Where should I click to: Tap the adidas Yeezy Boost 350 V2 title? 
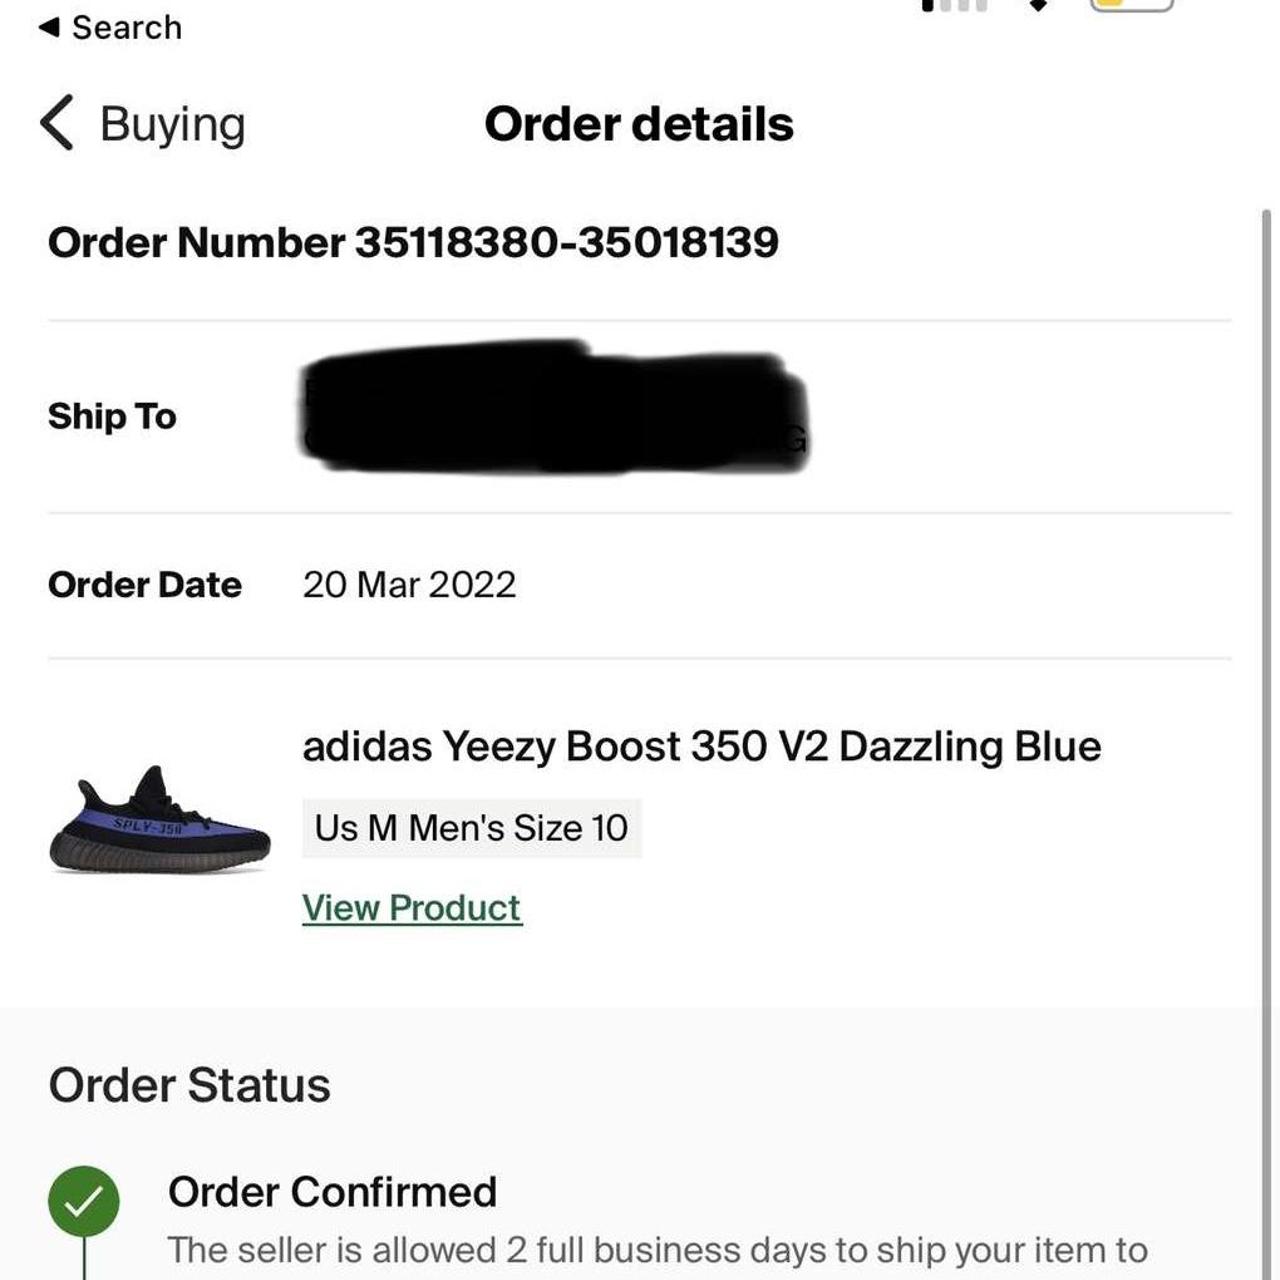pos(700,745)
